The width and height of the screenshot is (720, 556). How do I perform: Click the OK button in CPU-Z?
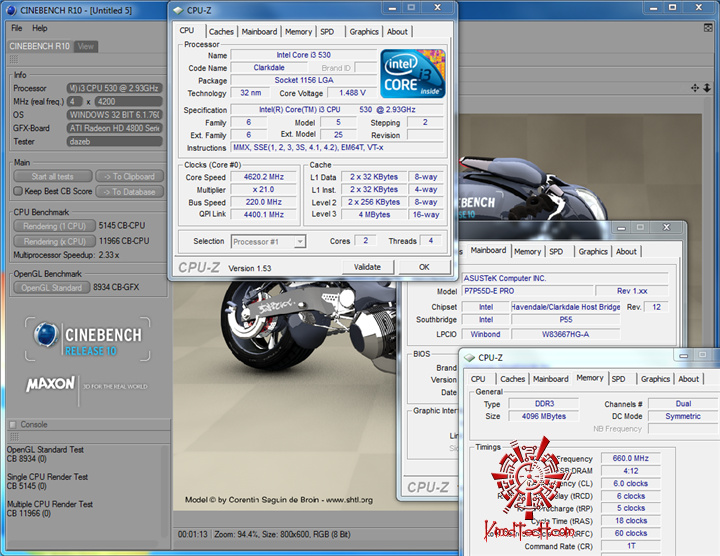424,267
